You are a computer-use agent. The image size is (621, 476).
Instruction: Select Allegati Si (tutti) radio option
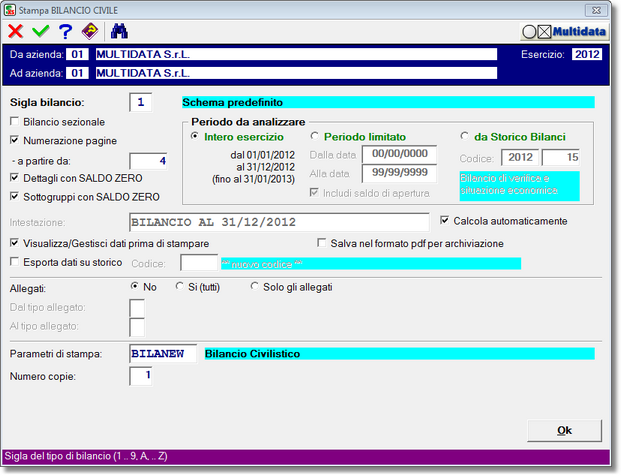click(x=179, y=286)
